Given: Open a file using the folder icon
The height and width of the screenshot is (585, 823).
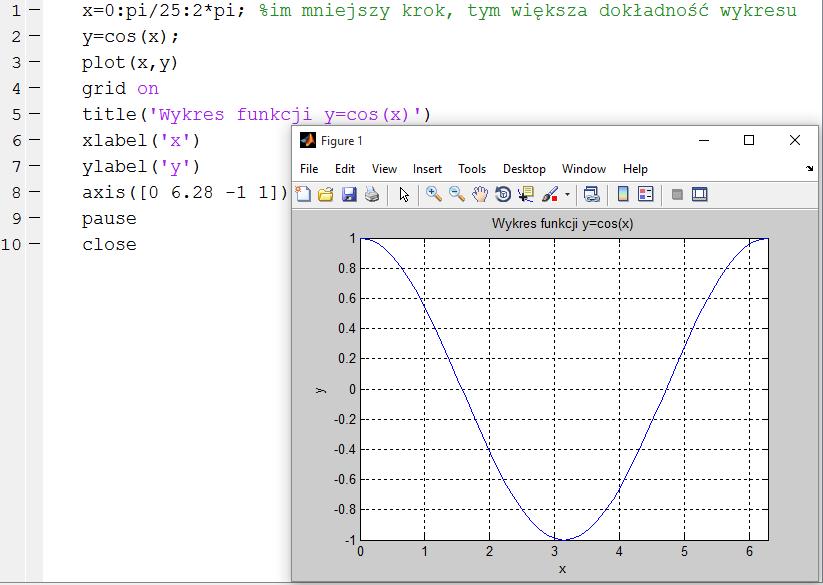Looking at the screenshot, I should [x=325, y=195].
